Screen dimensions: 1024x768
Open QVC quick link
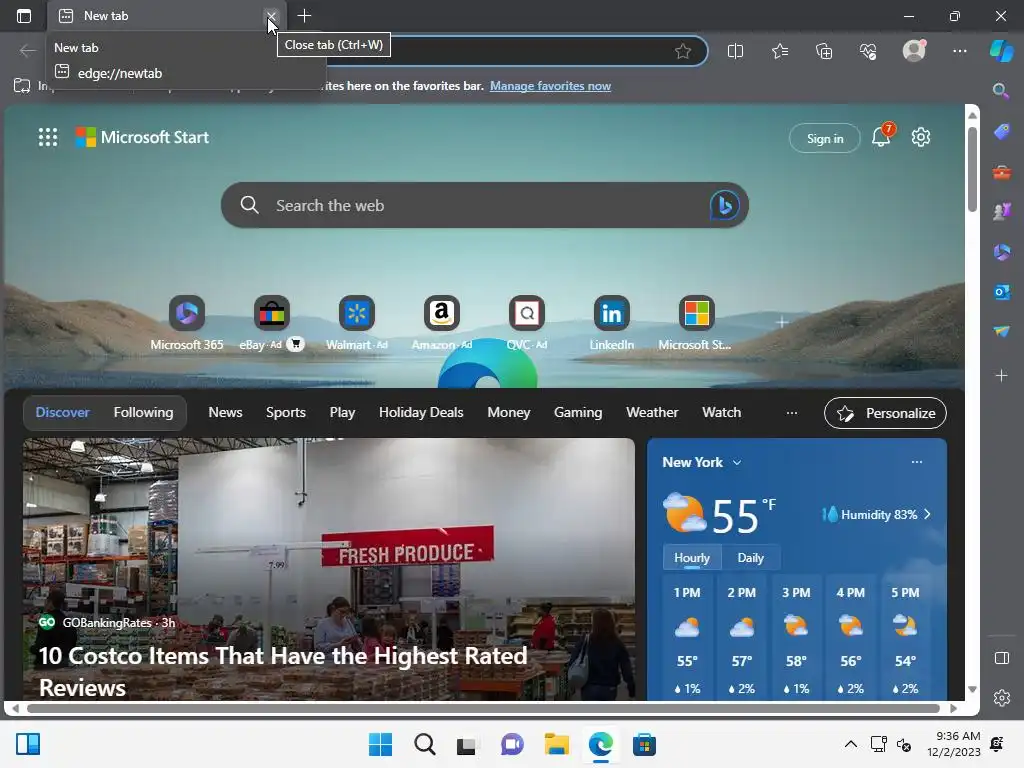(526, 323)
